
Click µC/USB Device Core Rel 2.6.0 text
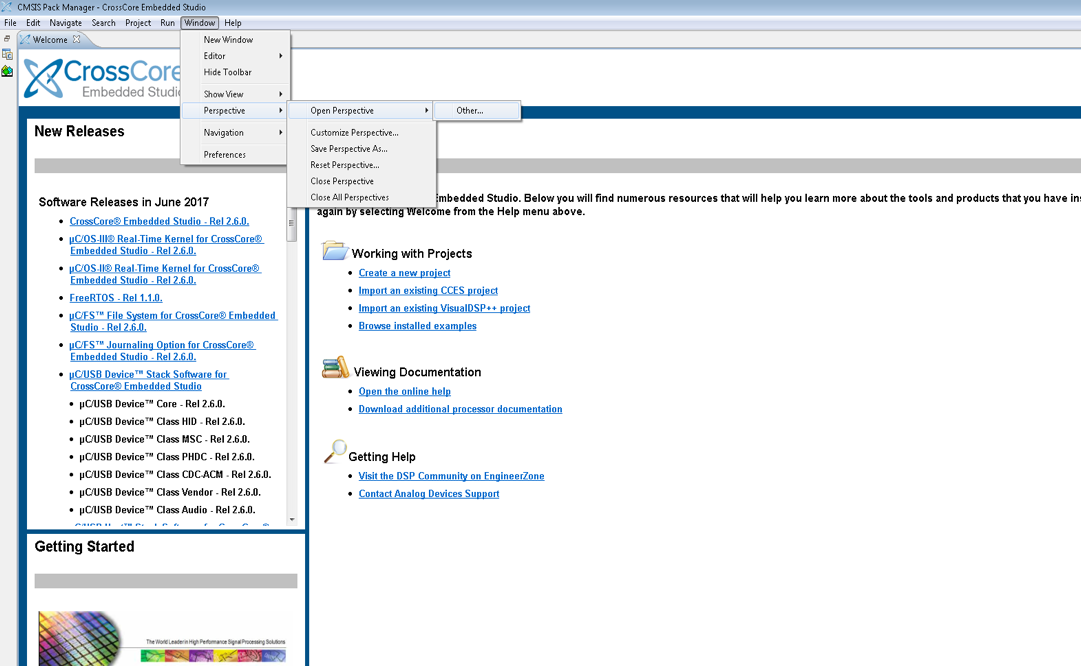point(152,404)
